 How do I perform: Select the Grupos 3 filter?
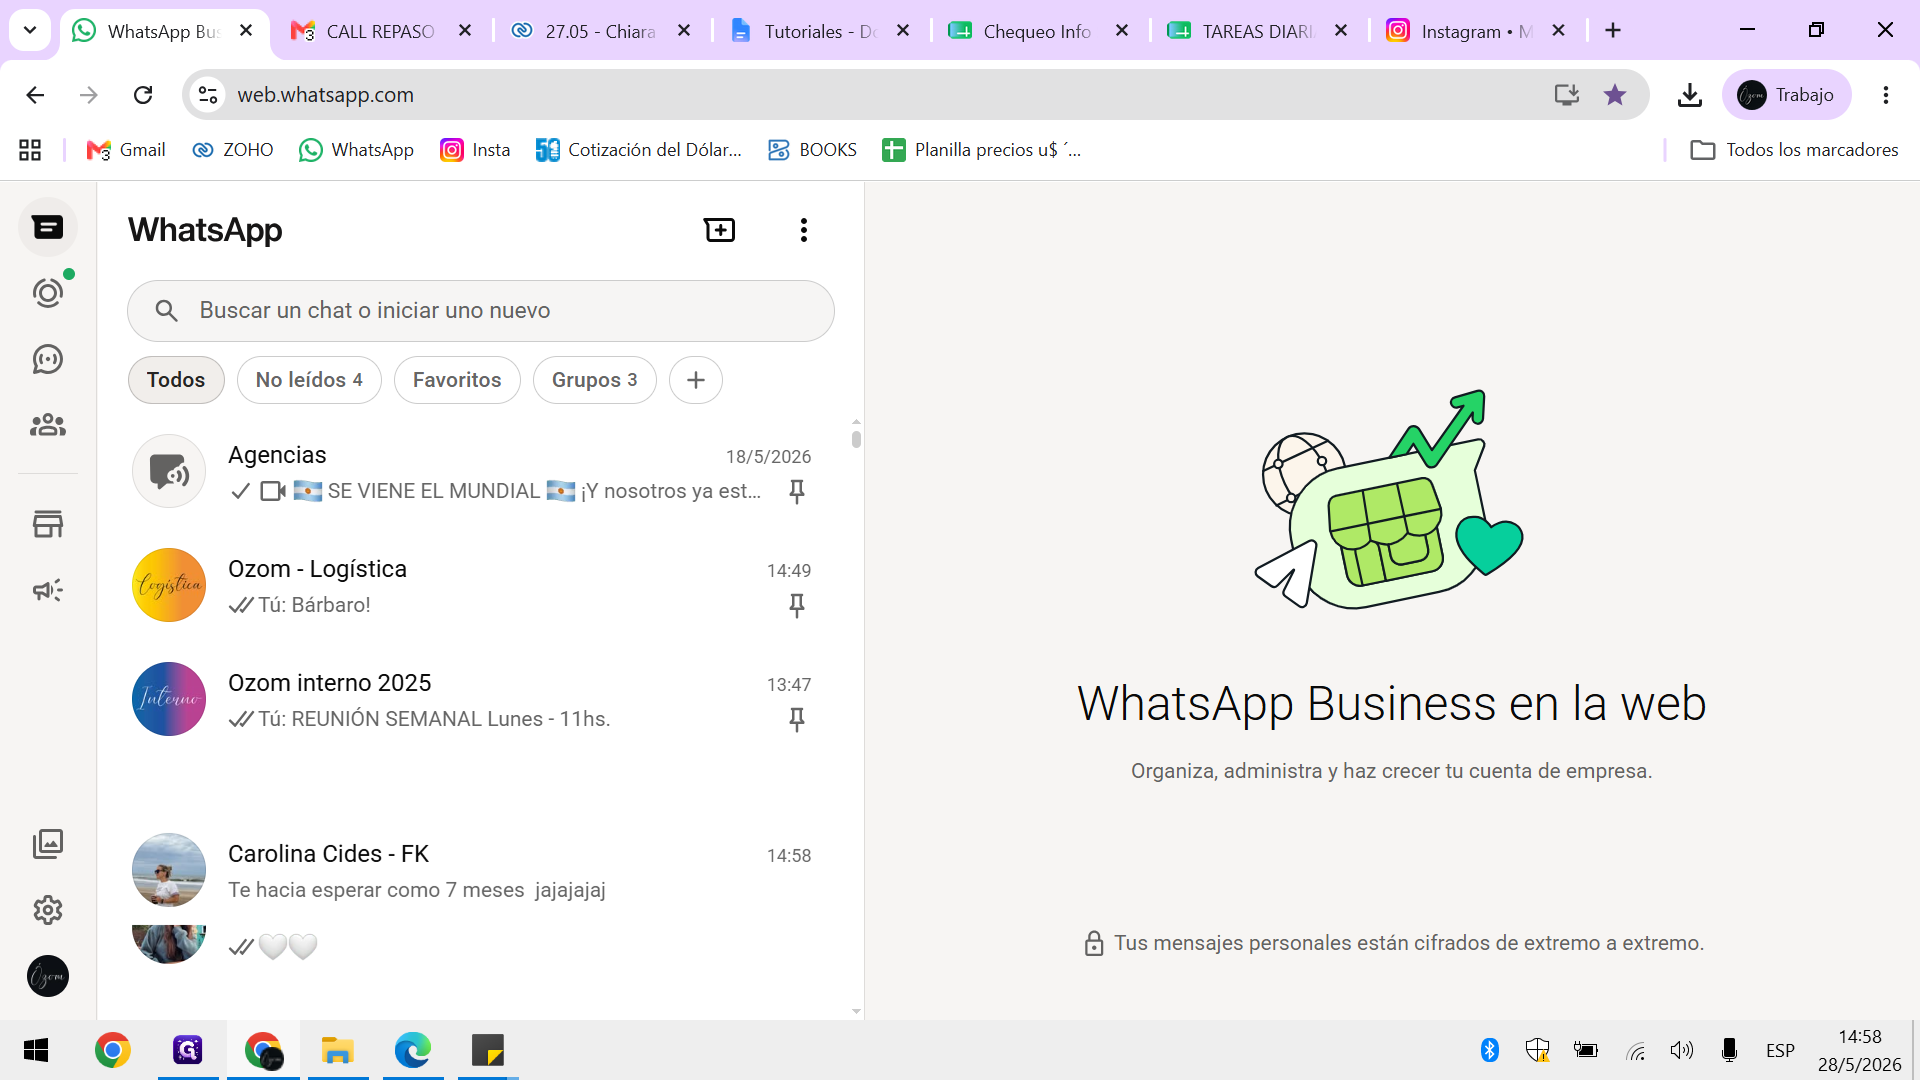(595, 380)
